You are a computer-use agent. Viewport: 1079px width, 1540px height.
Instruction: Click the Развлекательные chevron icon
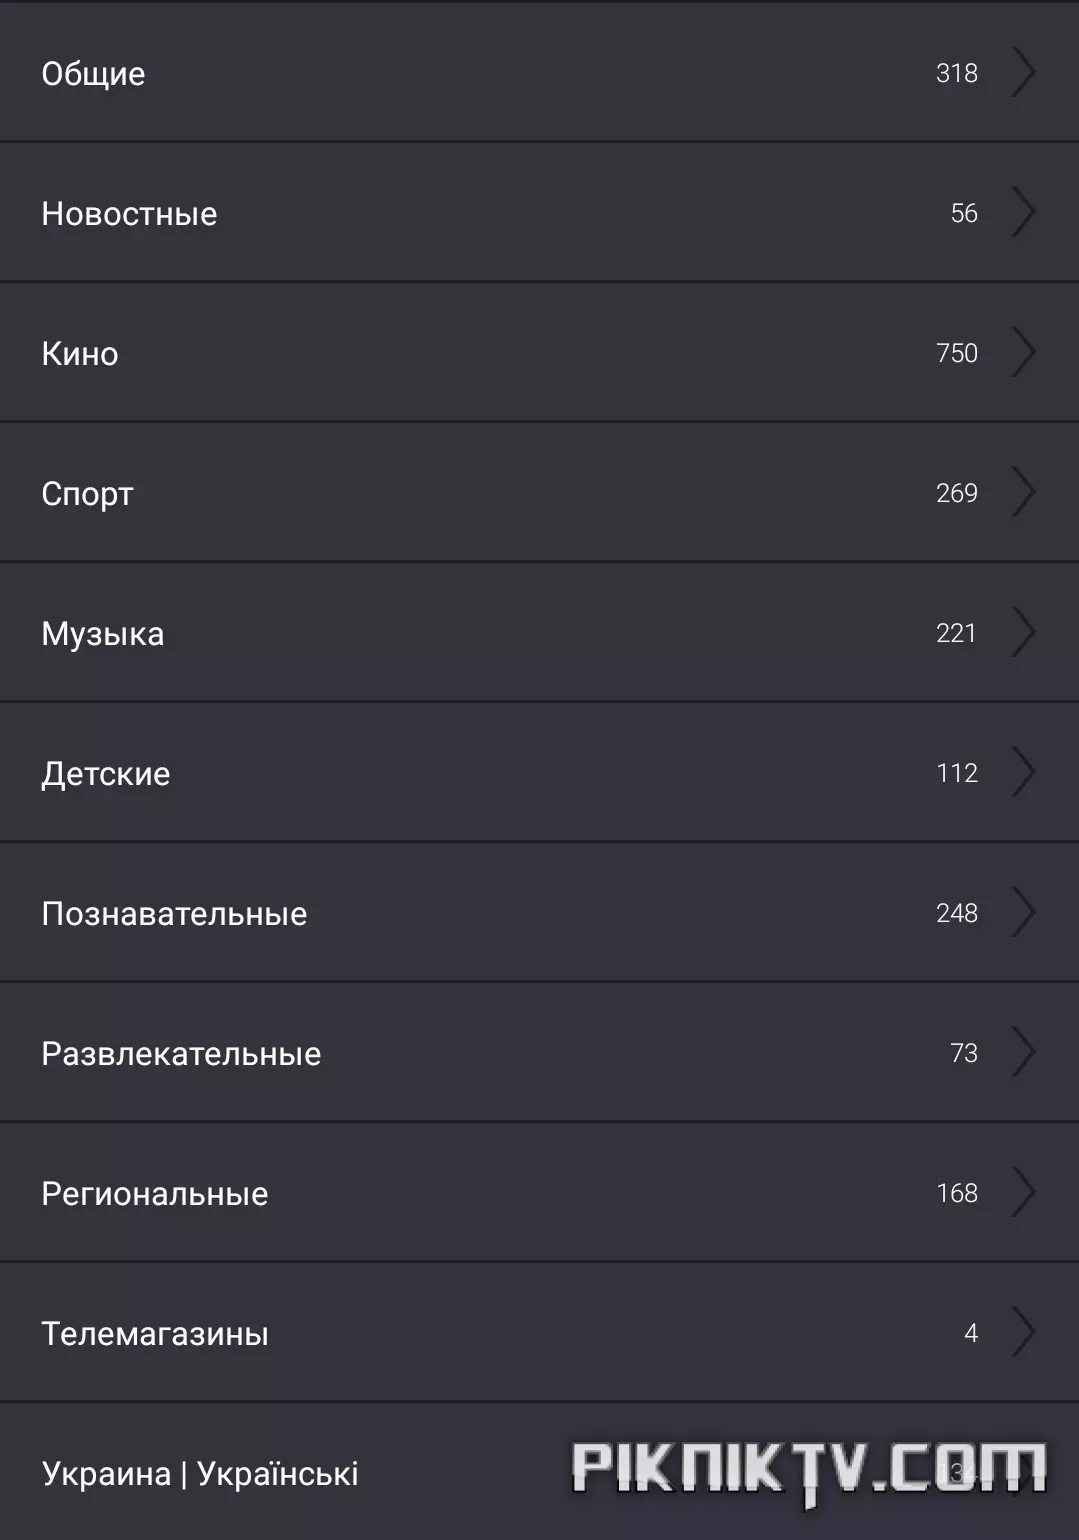[x=1023, y=1052]
